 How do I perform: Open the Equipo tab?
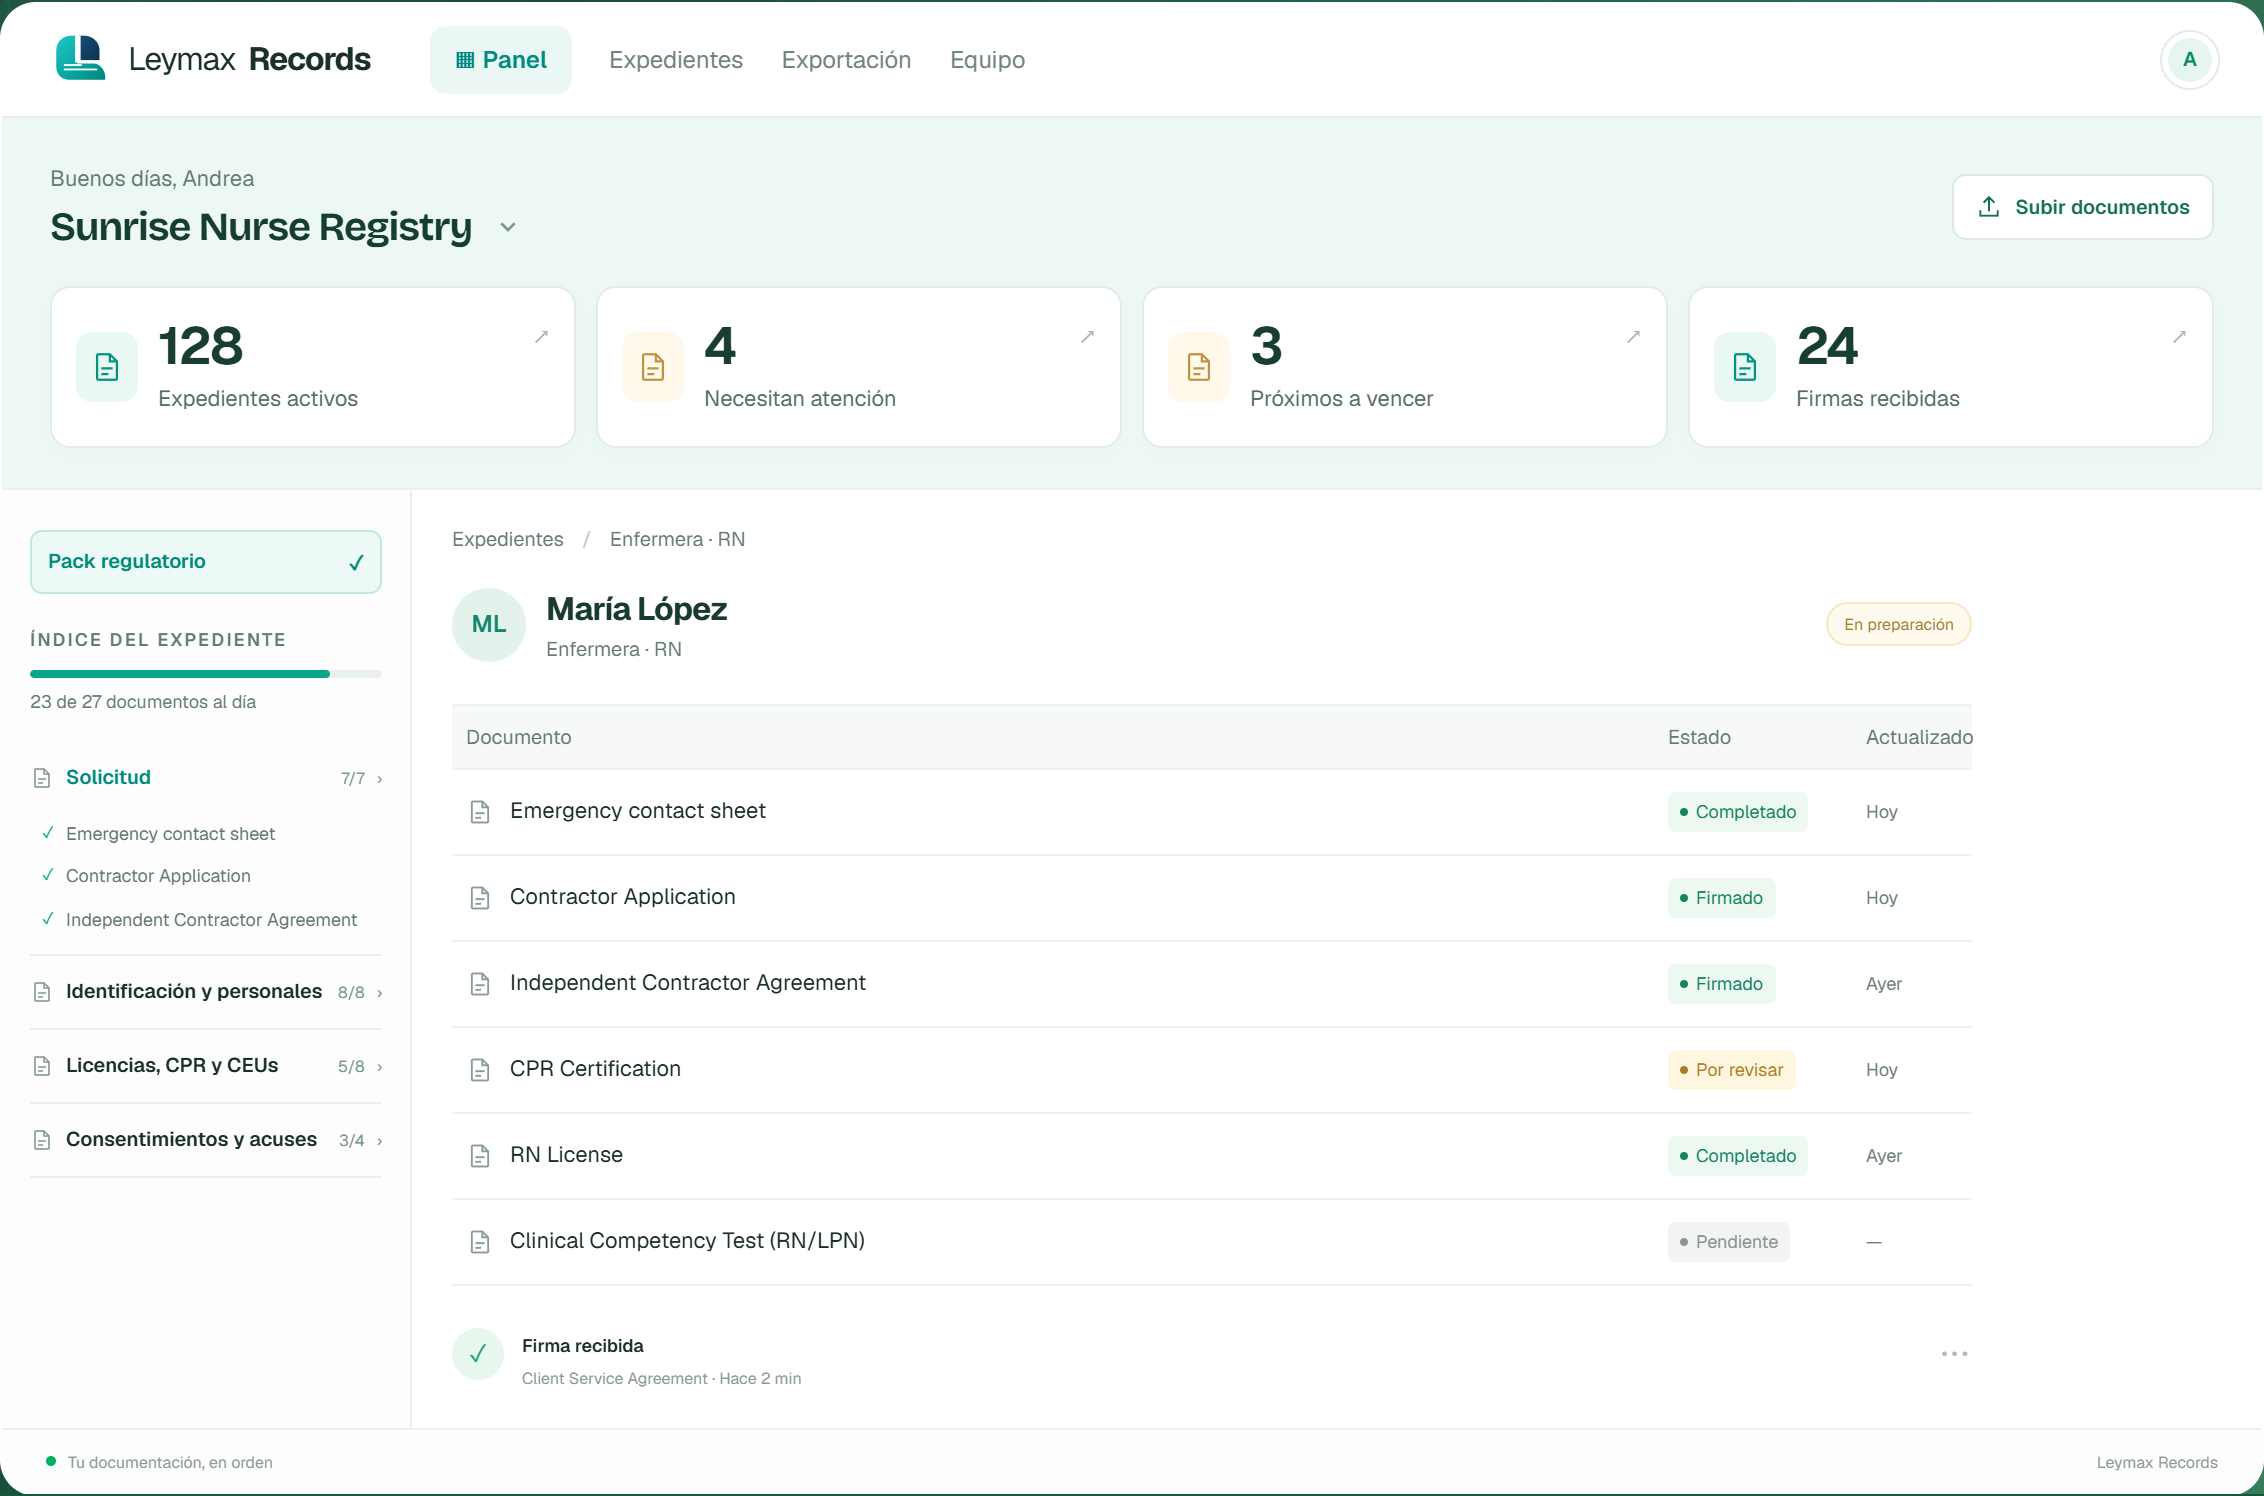987,60
